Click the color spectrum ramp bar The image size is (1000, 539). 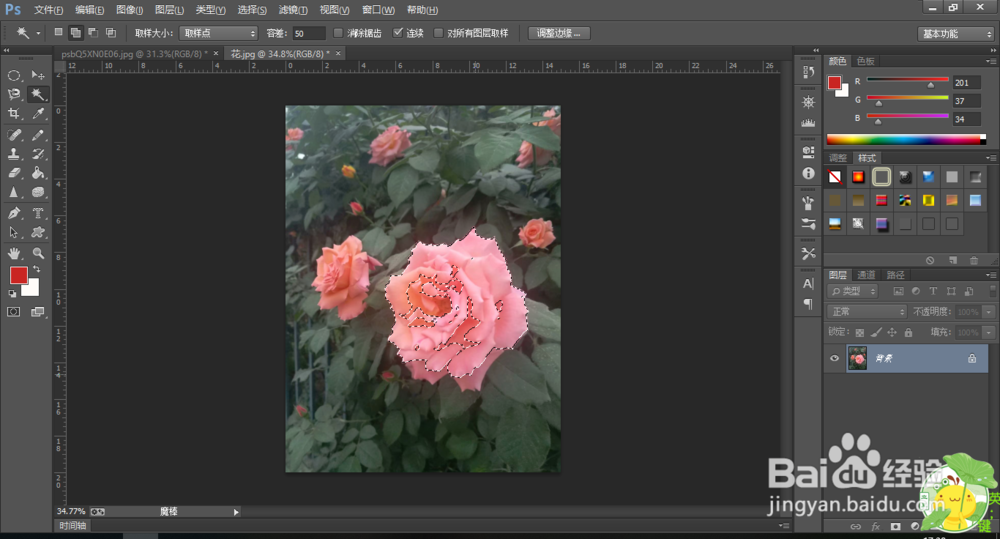906,139
